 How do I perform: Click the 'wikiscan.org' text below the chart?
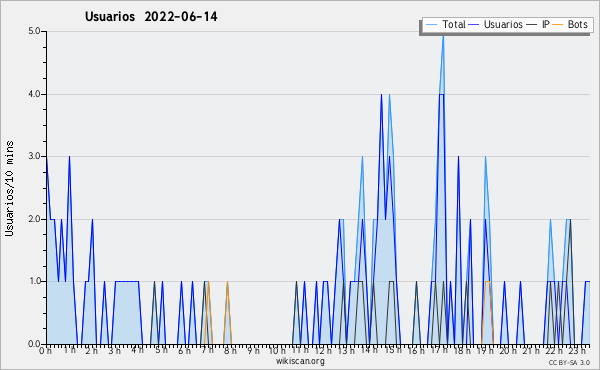tap(300, 361)
